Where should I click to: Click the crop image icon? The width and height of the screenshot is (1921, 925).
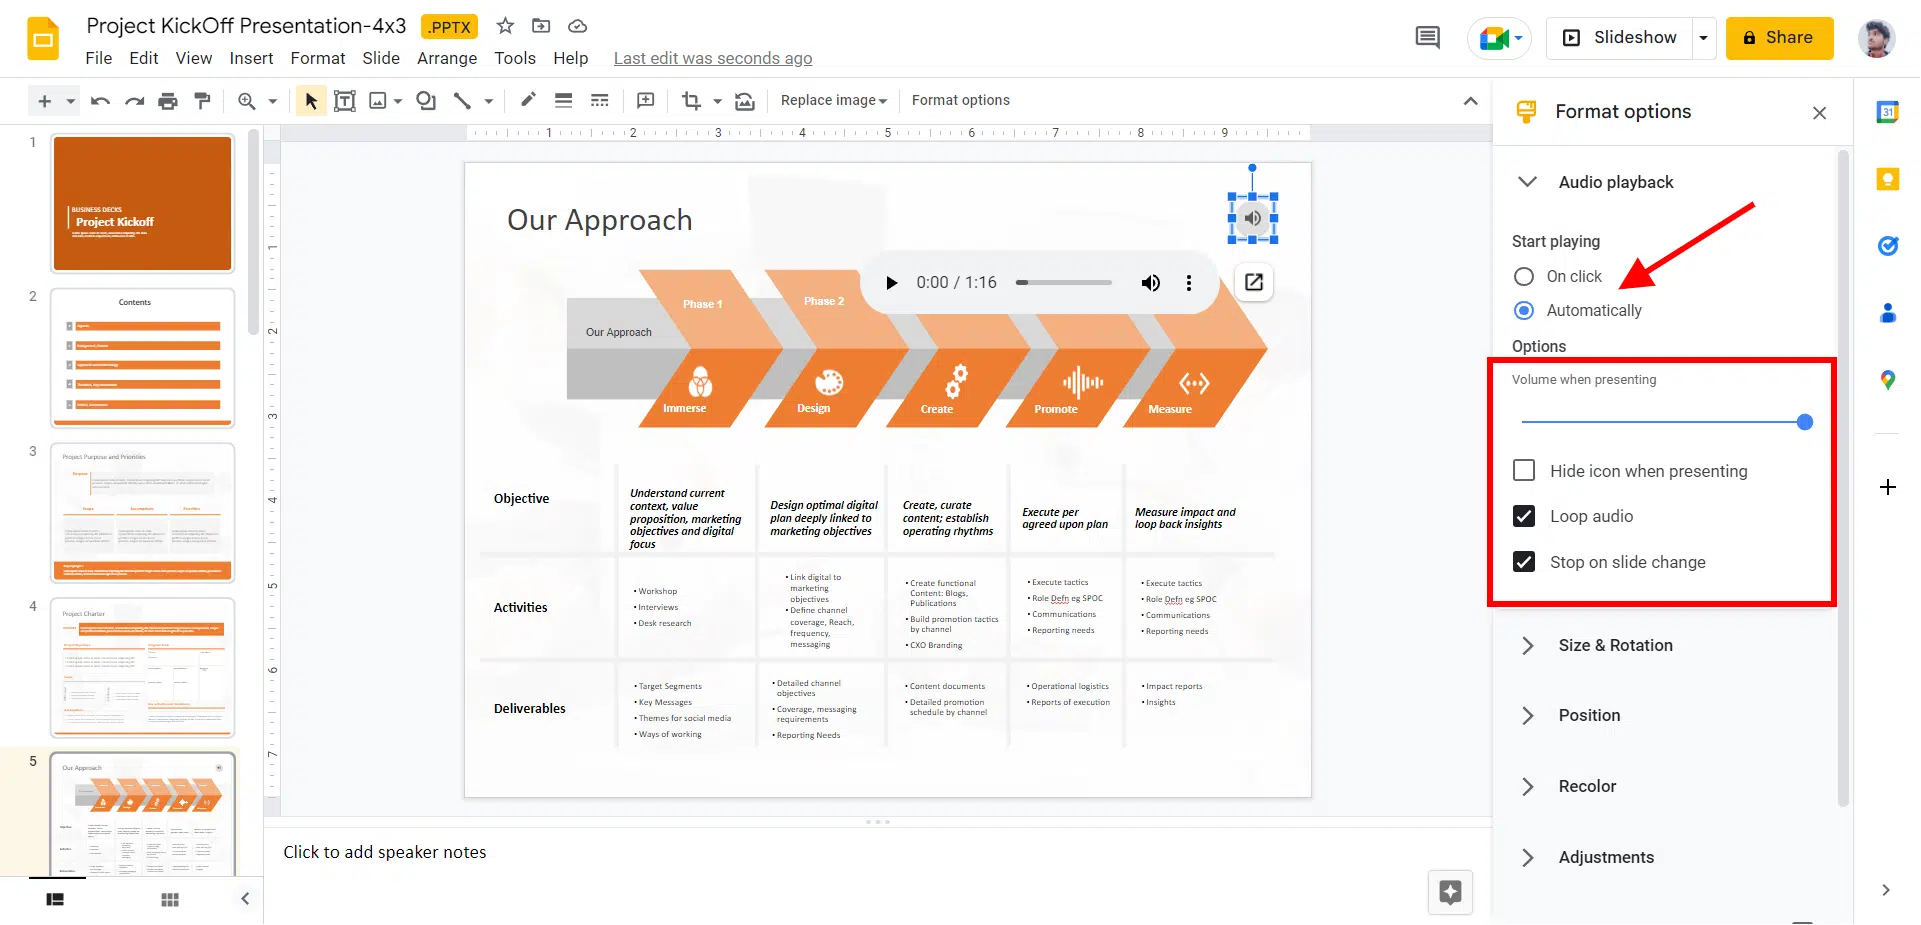(x=691, y=101)
